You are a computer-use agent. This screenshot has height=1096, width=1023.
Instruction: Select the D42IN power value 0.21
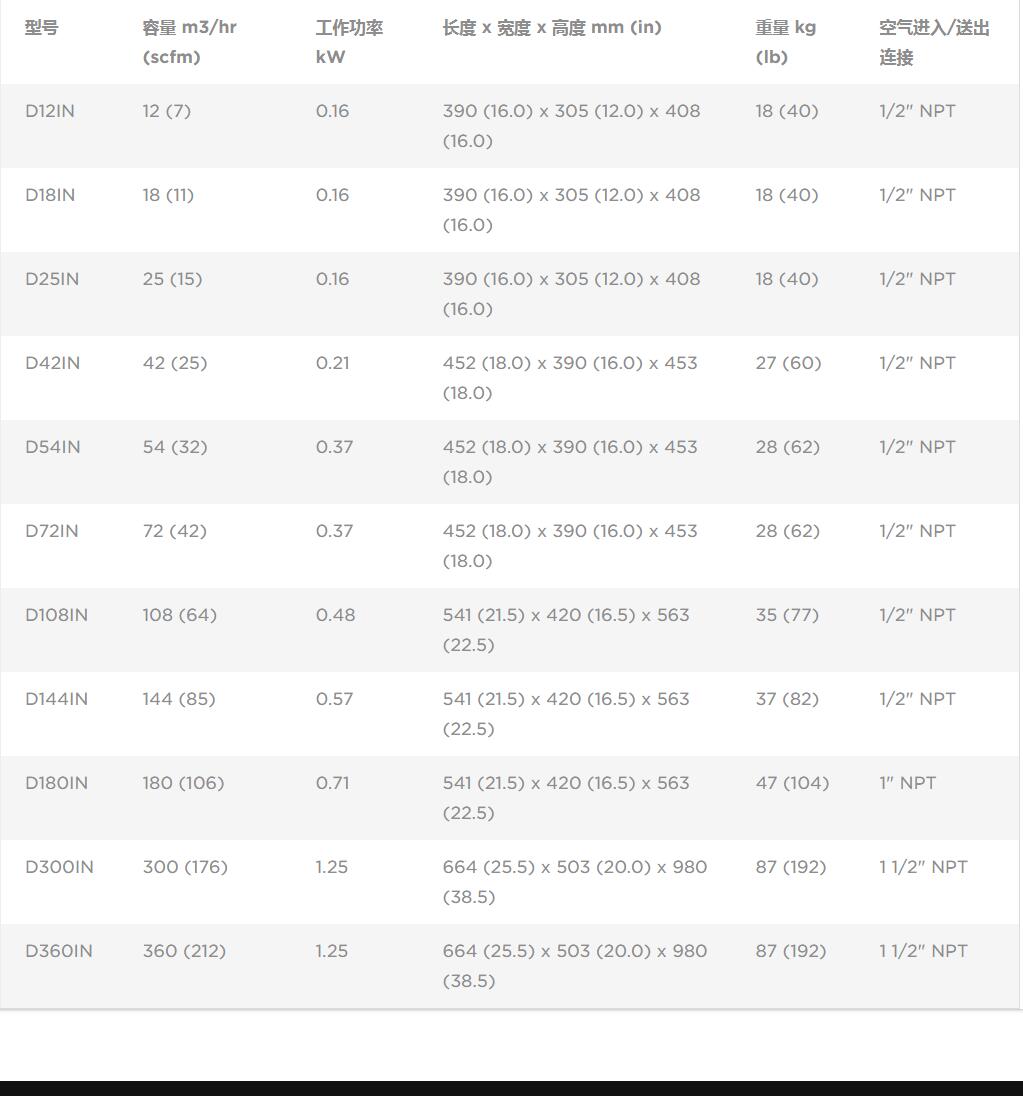point(333,363)
